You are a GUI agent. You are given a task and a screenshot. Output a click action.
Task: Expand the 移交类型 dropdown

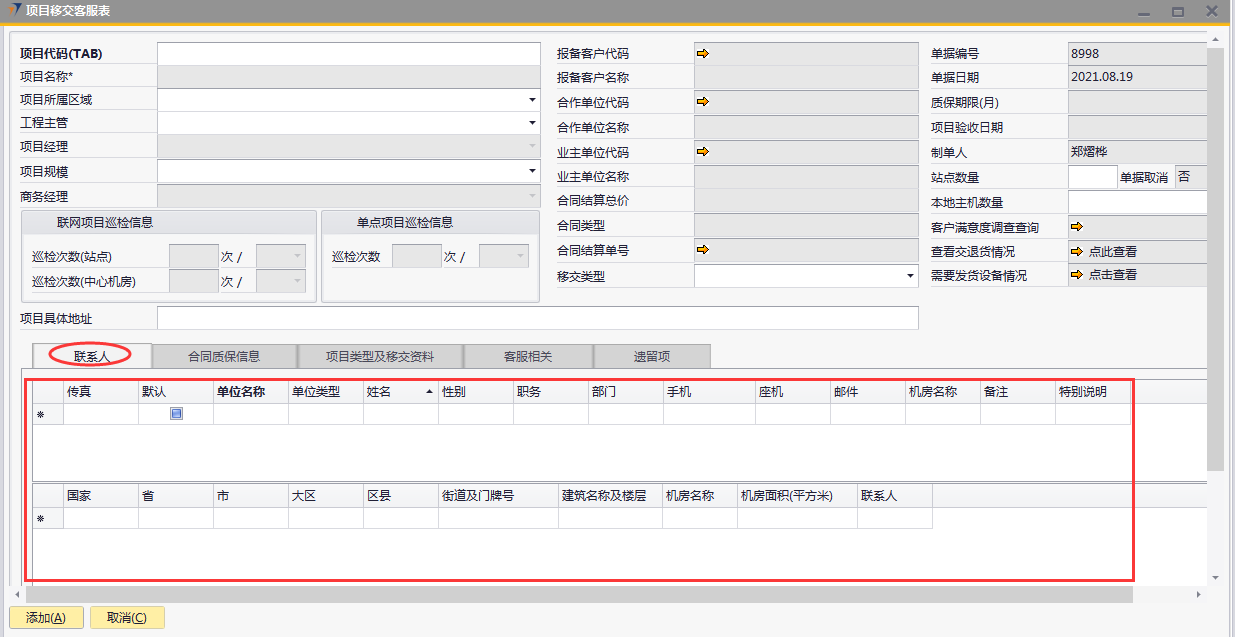click(910, 276)
